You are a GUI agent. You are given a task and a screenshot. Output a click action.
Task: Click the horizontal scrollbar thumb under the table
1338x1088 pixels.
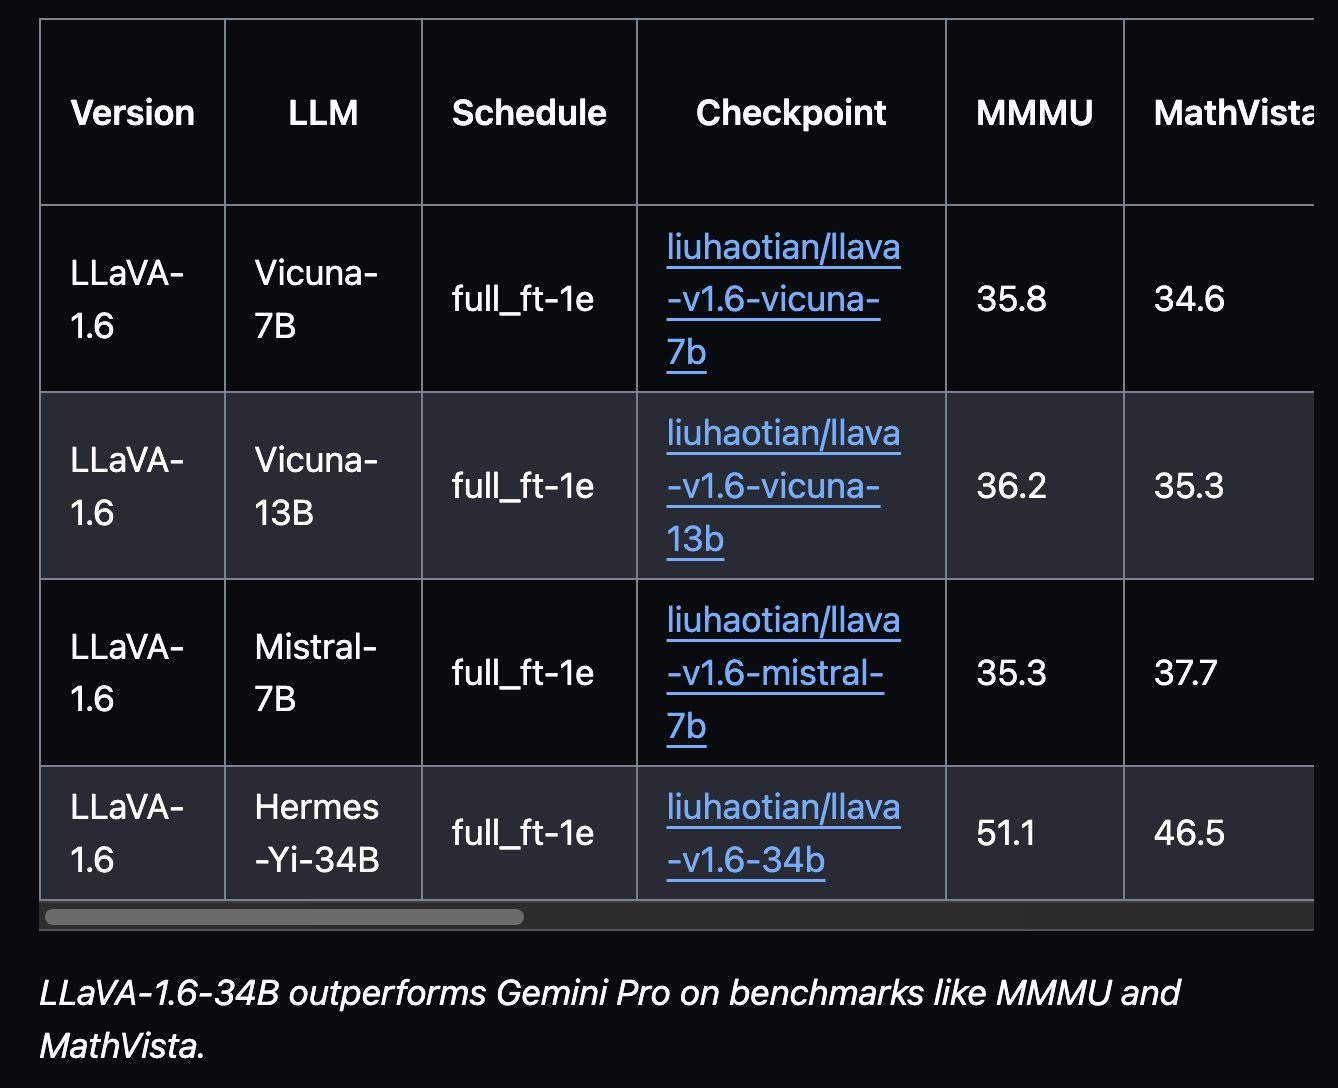(284, 917)
